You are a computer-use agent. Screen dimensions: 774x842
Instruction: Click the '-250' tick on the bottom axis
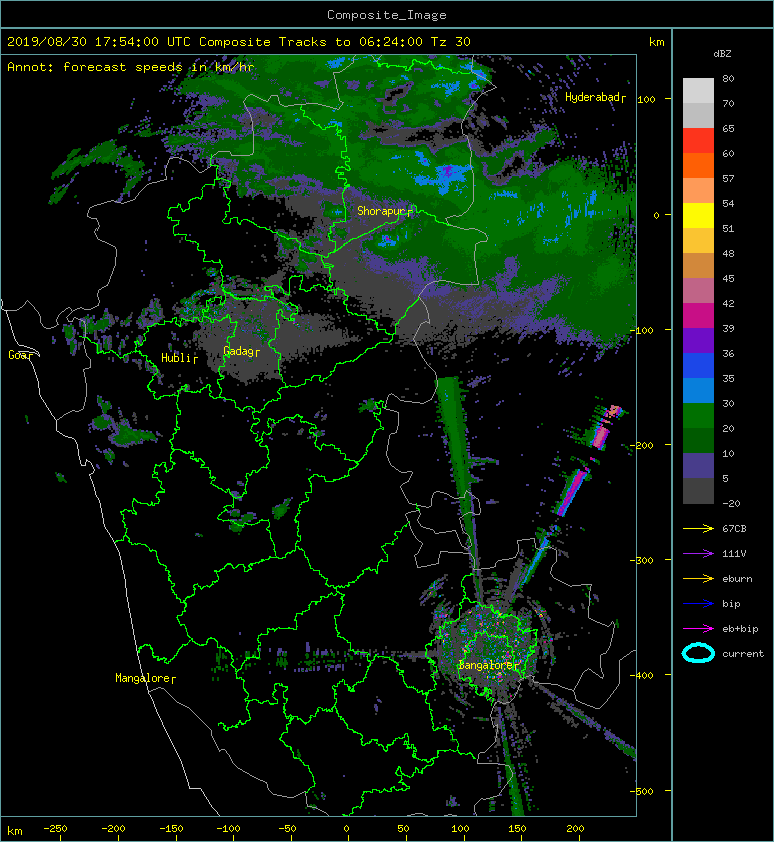pos(55,829)
